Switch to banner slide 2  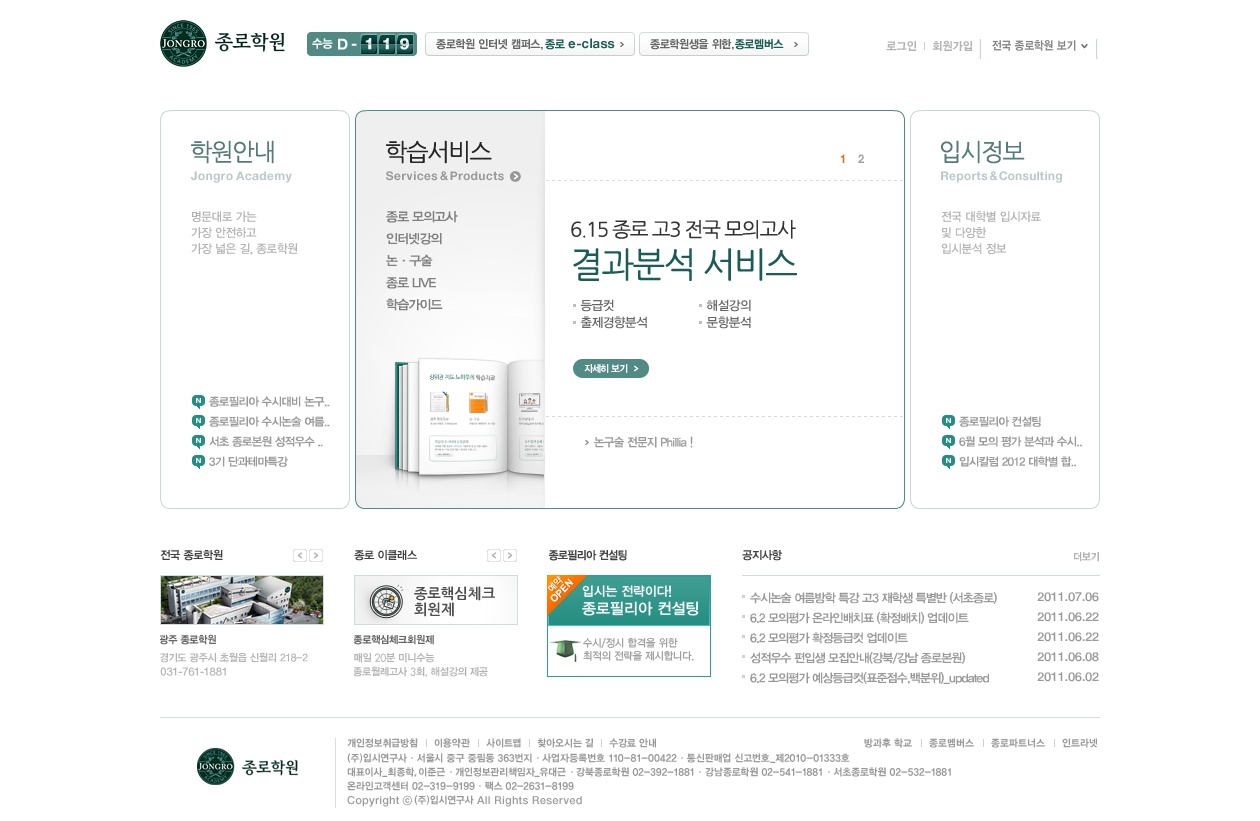[861, 159]
